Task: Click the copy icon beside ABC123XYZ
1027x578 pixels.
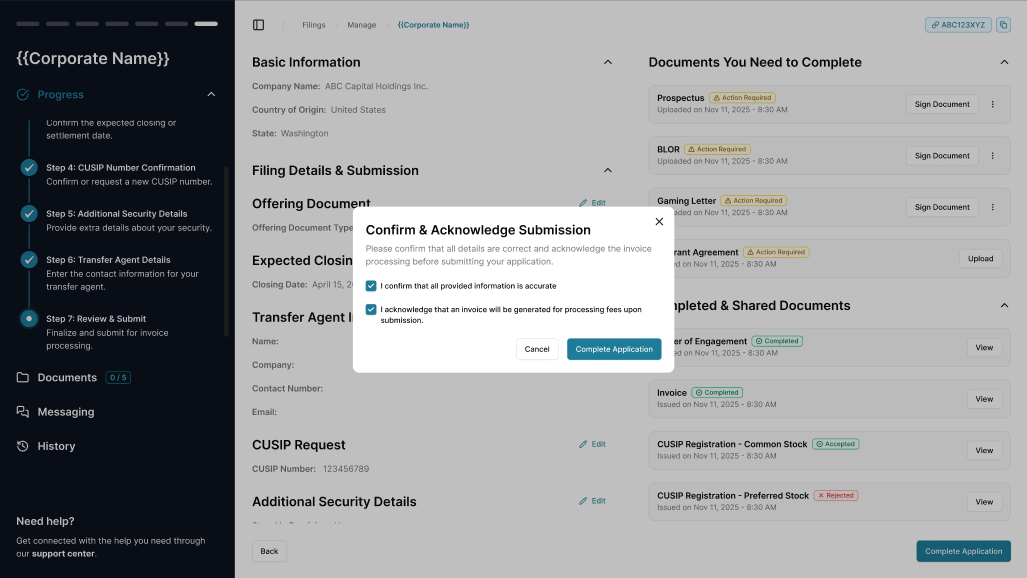Action: [x=1003, y=25]
